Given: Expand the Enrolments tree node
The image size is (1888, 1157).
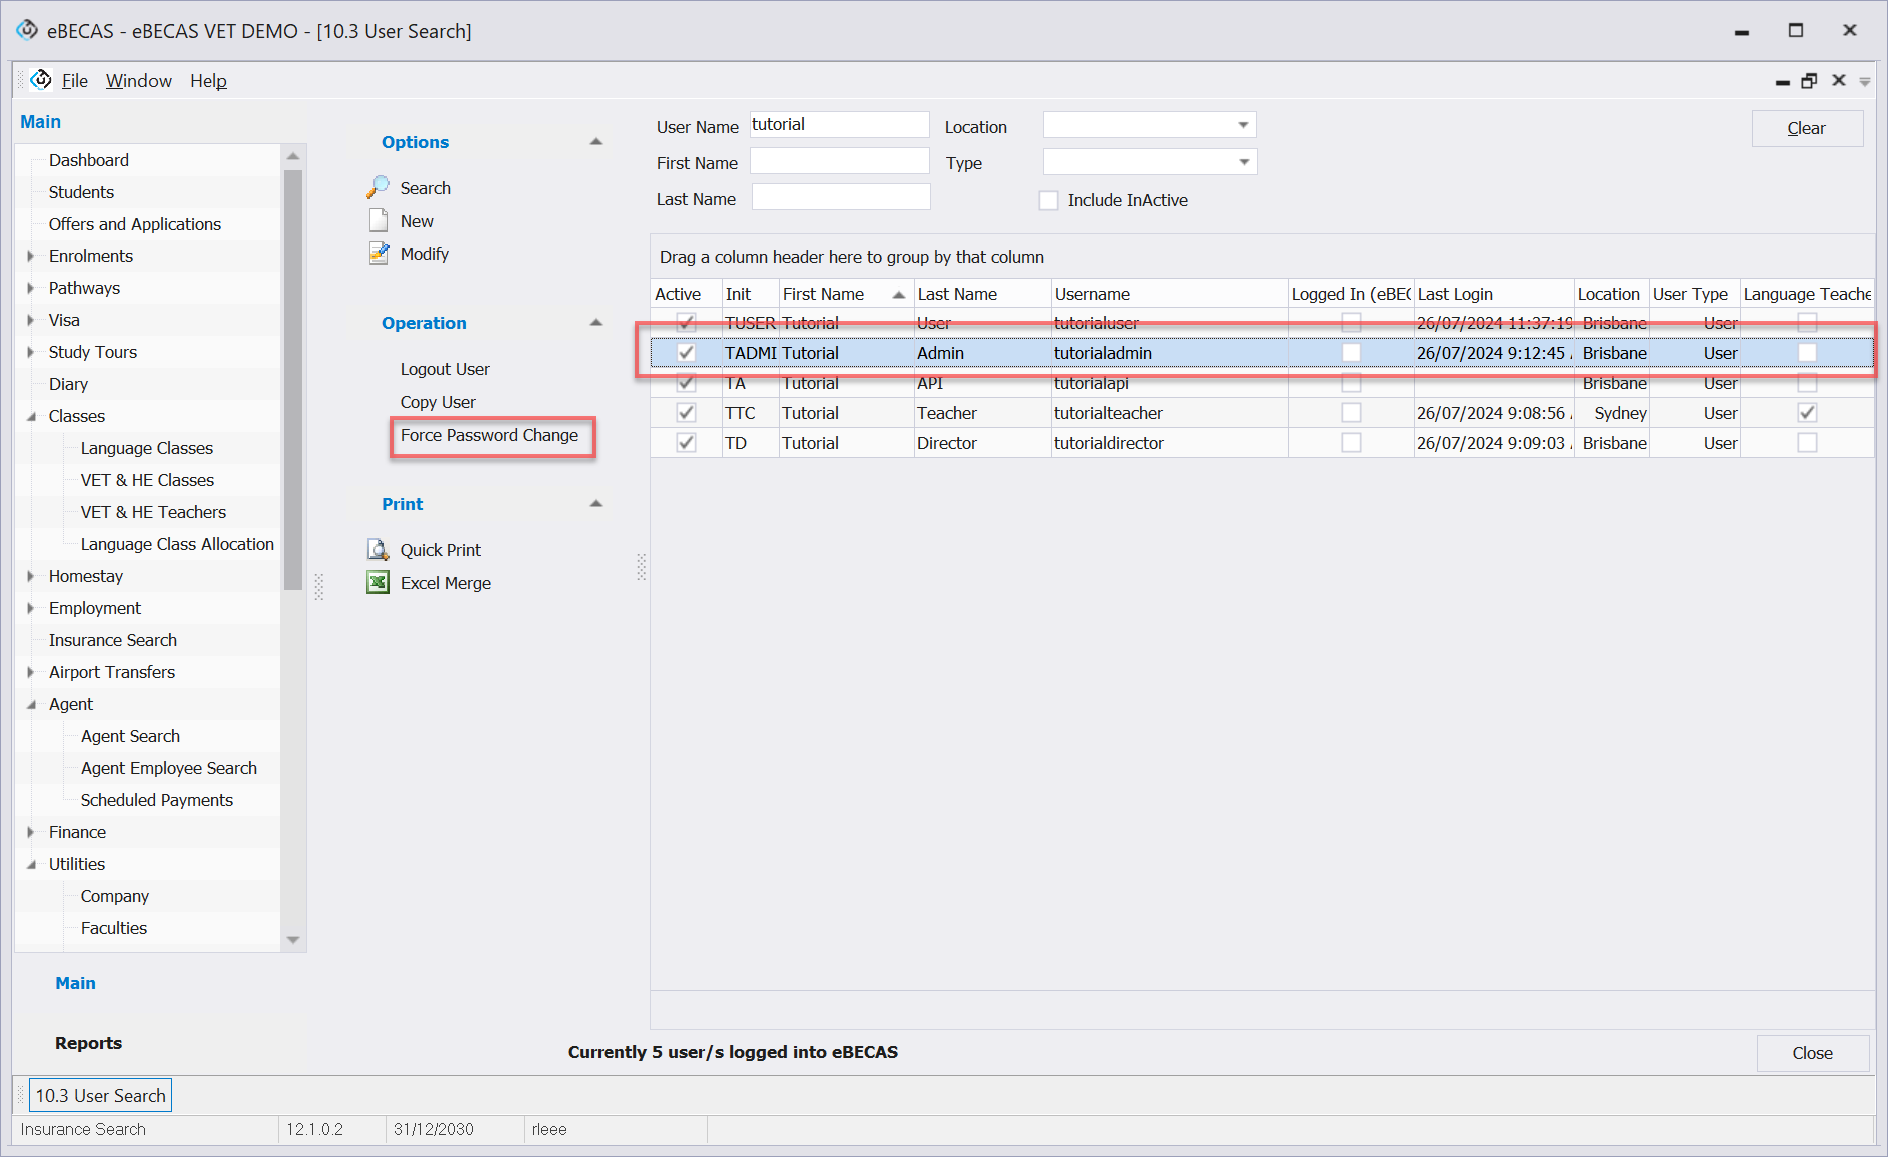Looking at the screenshot, I should (x=31, y=256).
